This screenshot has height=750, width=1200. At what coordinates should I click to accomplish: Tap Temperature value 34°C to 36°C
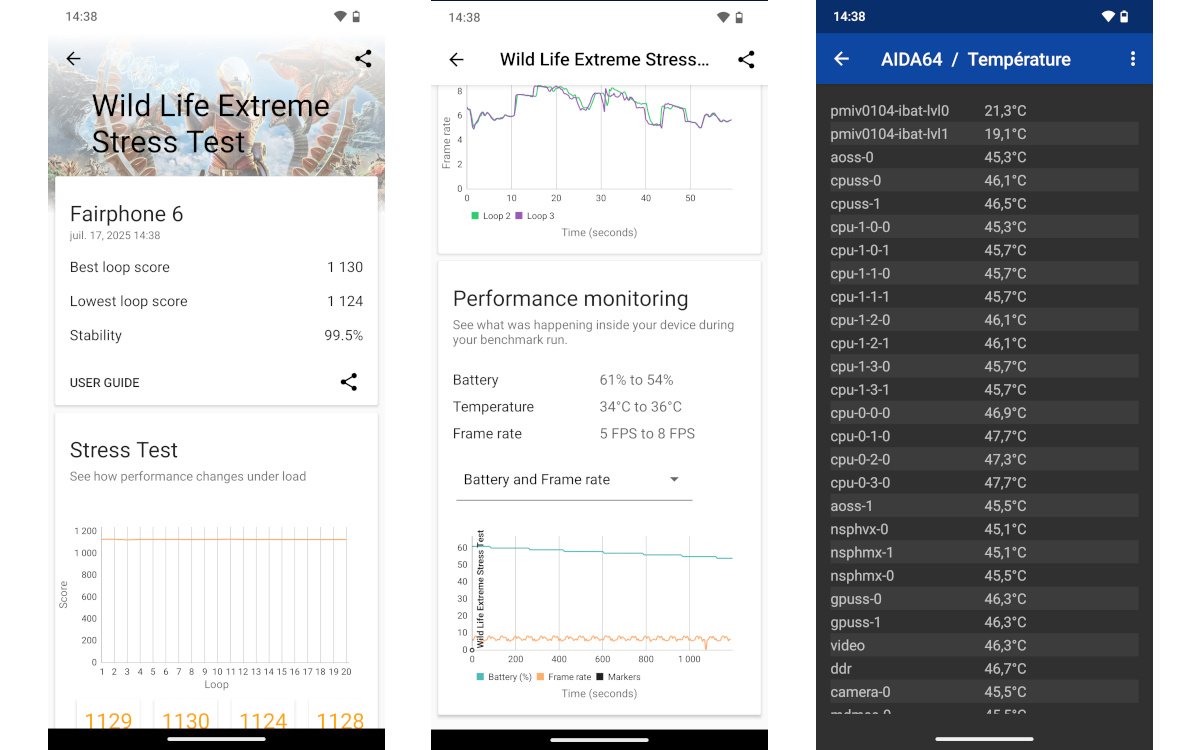point(641,407)
